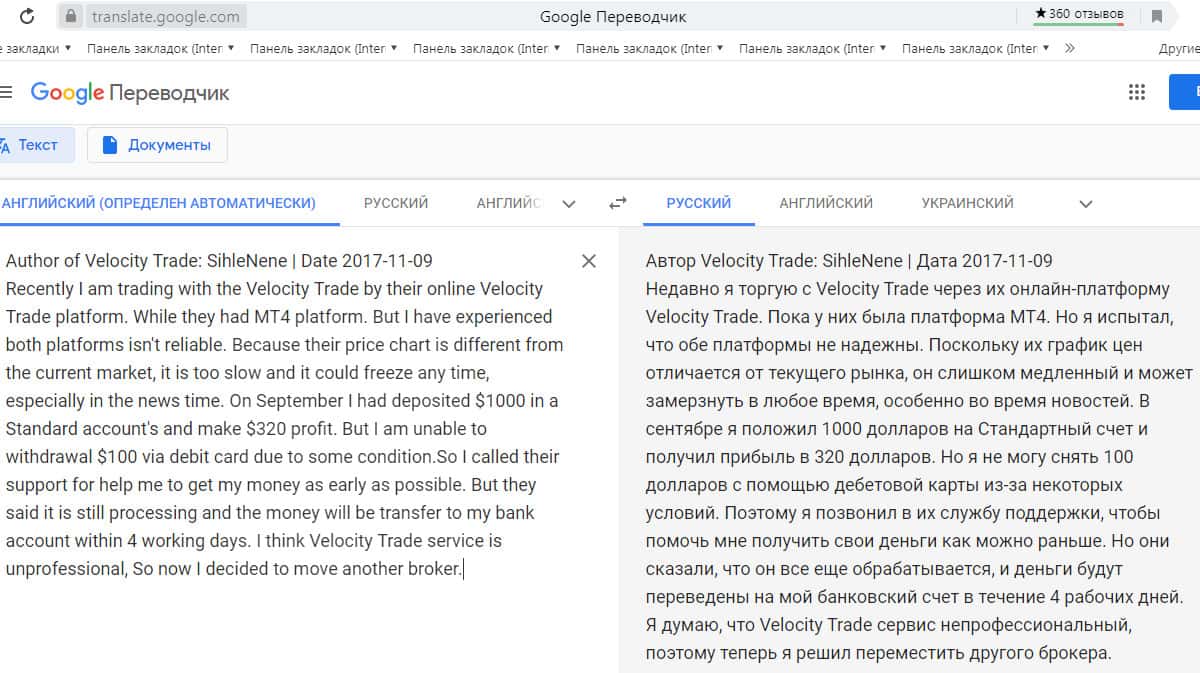Screen dimensions: 1200x673
Task: Expand the target language list chevron
Action: coord(1086,204)
